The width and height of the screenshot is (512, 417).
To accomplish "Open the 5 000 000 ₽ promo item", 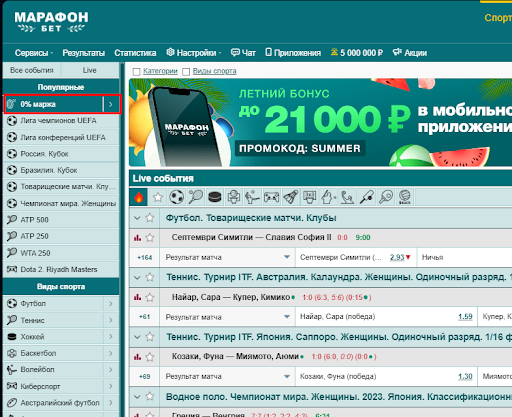I will coord(357,53).
